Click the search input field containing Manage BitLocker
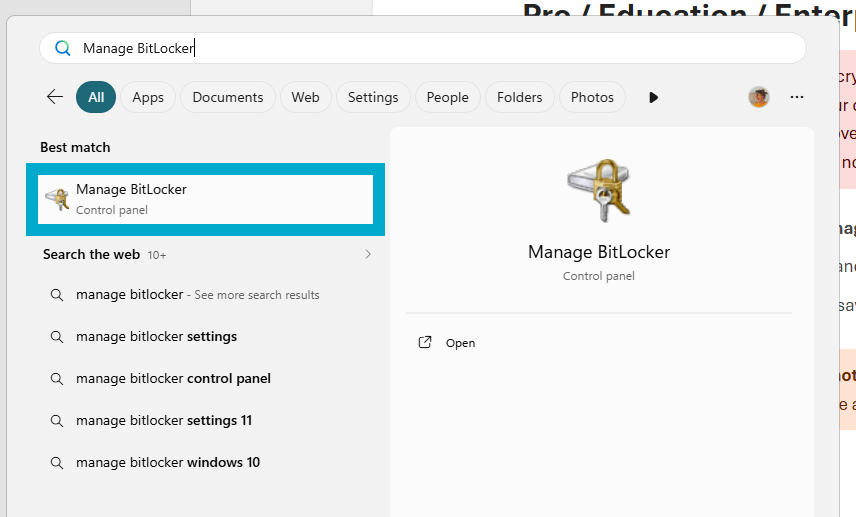This screenshot has height=517, width=856. [x=423, y=48]
